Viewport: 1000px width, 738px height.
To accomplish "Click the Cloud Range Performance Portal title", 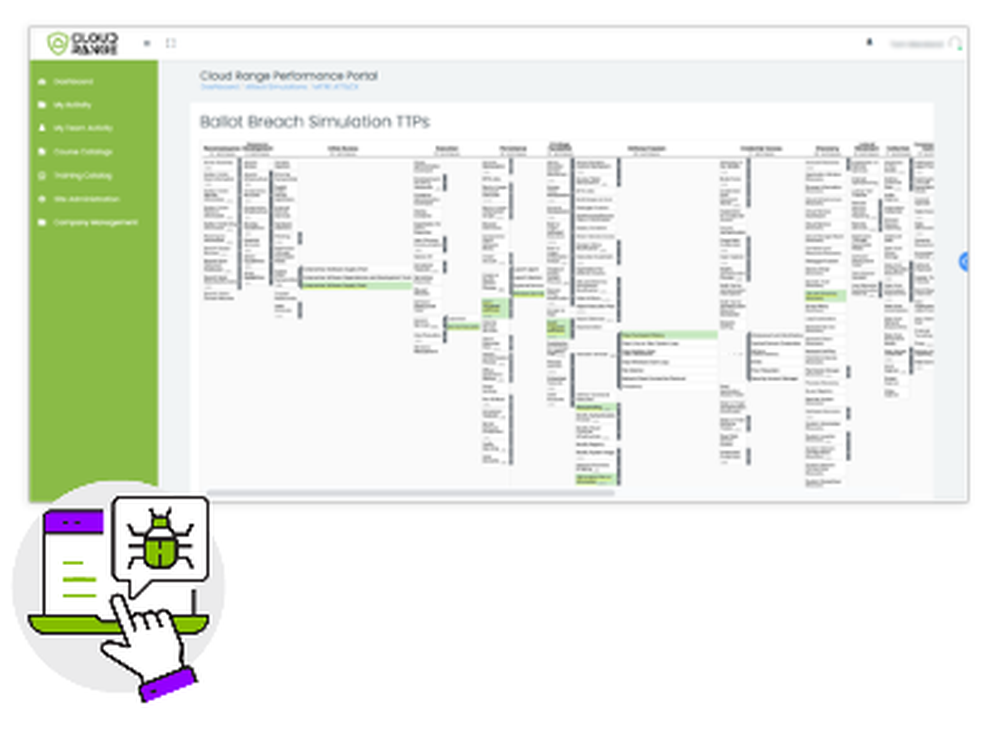I will 288,75.
